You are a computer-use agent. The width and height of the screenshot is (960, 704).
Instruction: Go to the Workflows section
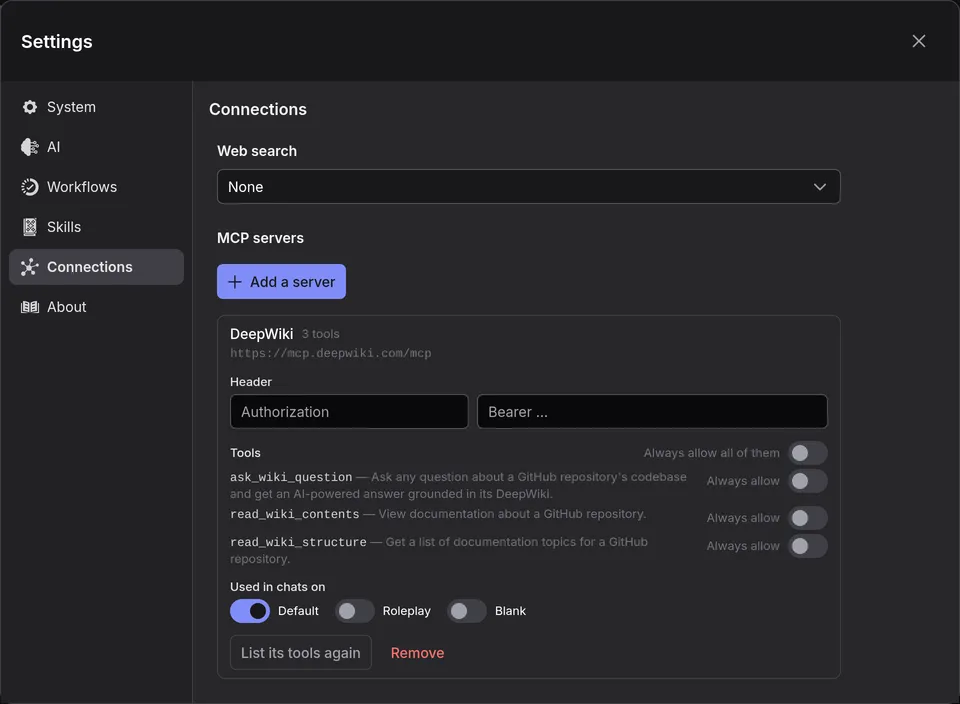click(x=96, y=187)
